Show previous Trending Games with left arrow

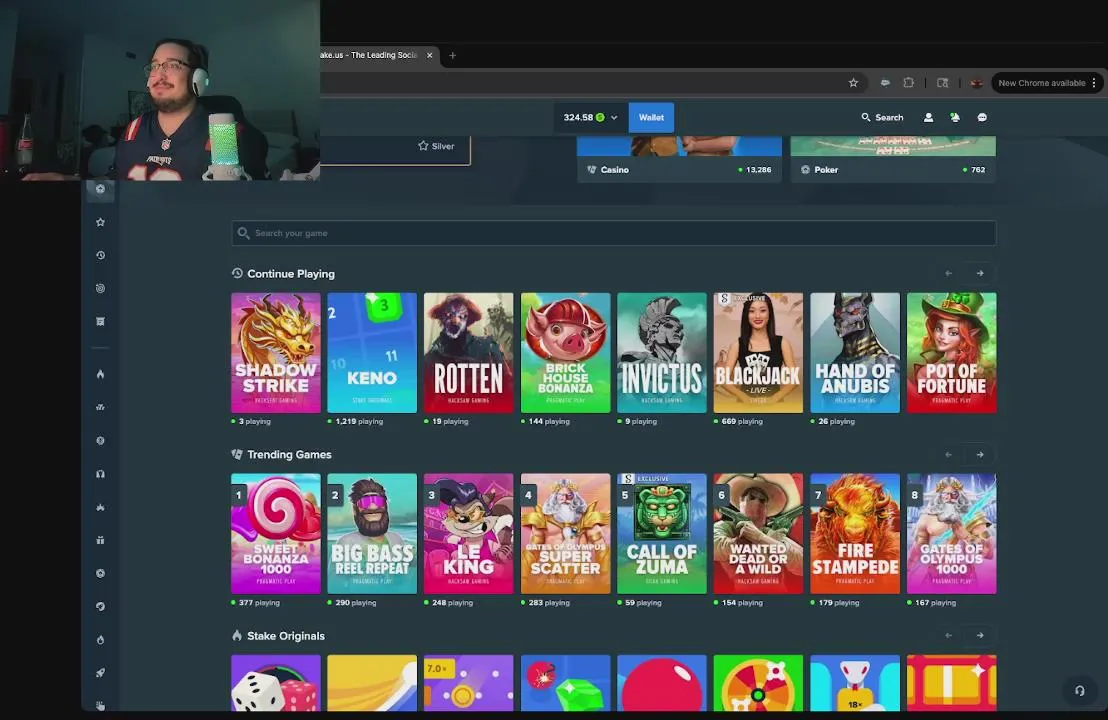coord(949,454)
